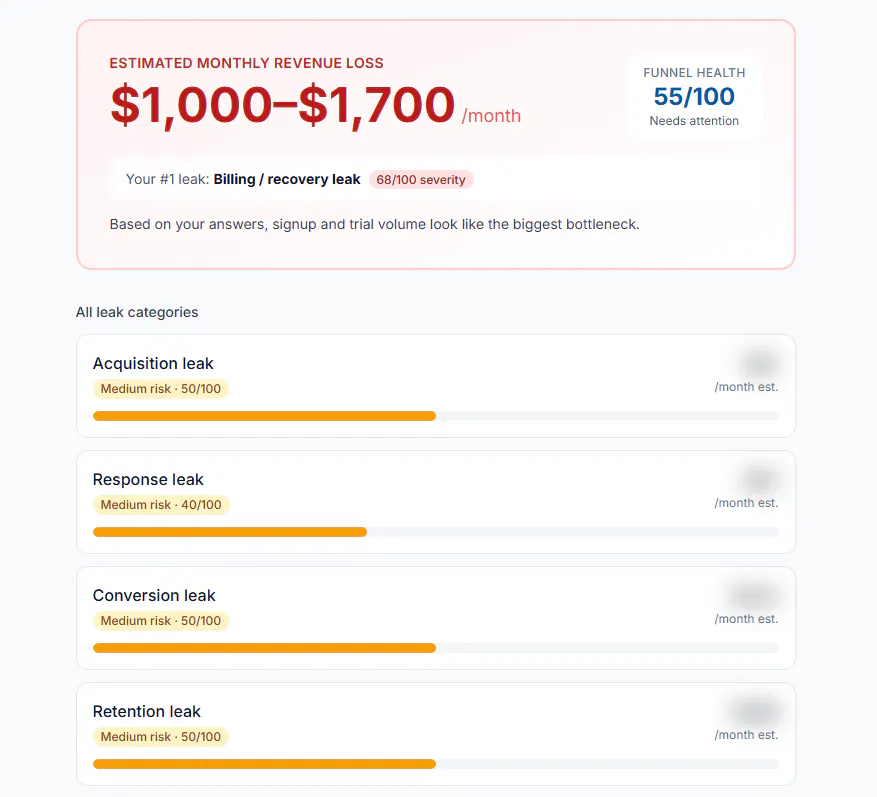Click the Conversion leak orange progress bar
877x797 pixels.
264,648
